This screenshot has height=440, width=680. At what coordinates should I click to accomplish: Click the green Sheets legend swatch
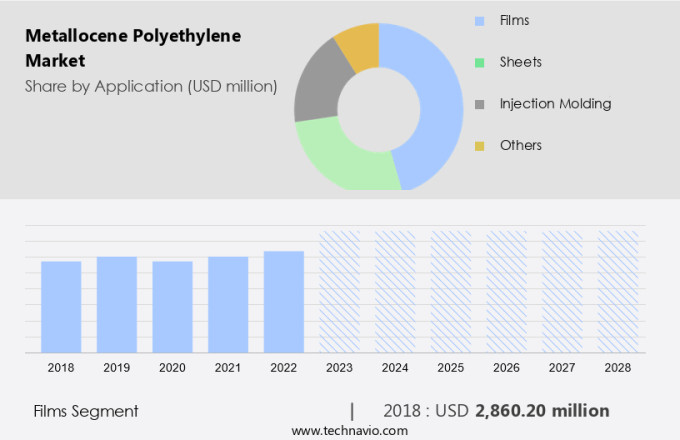tap(480, 62)
